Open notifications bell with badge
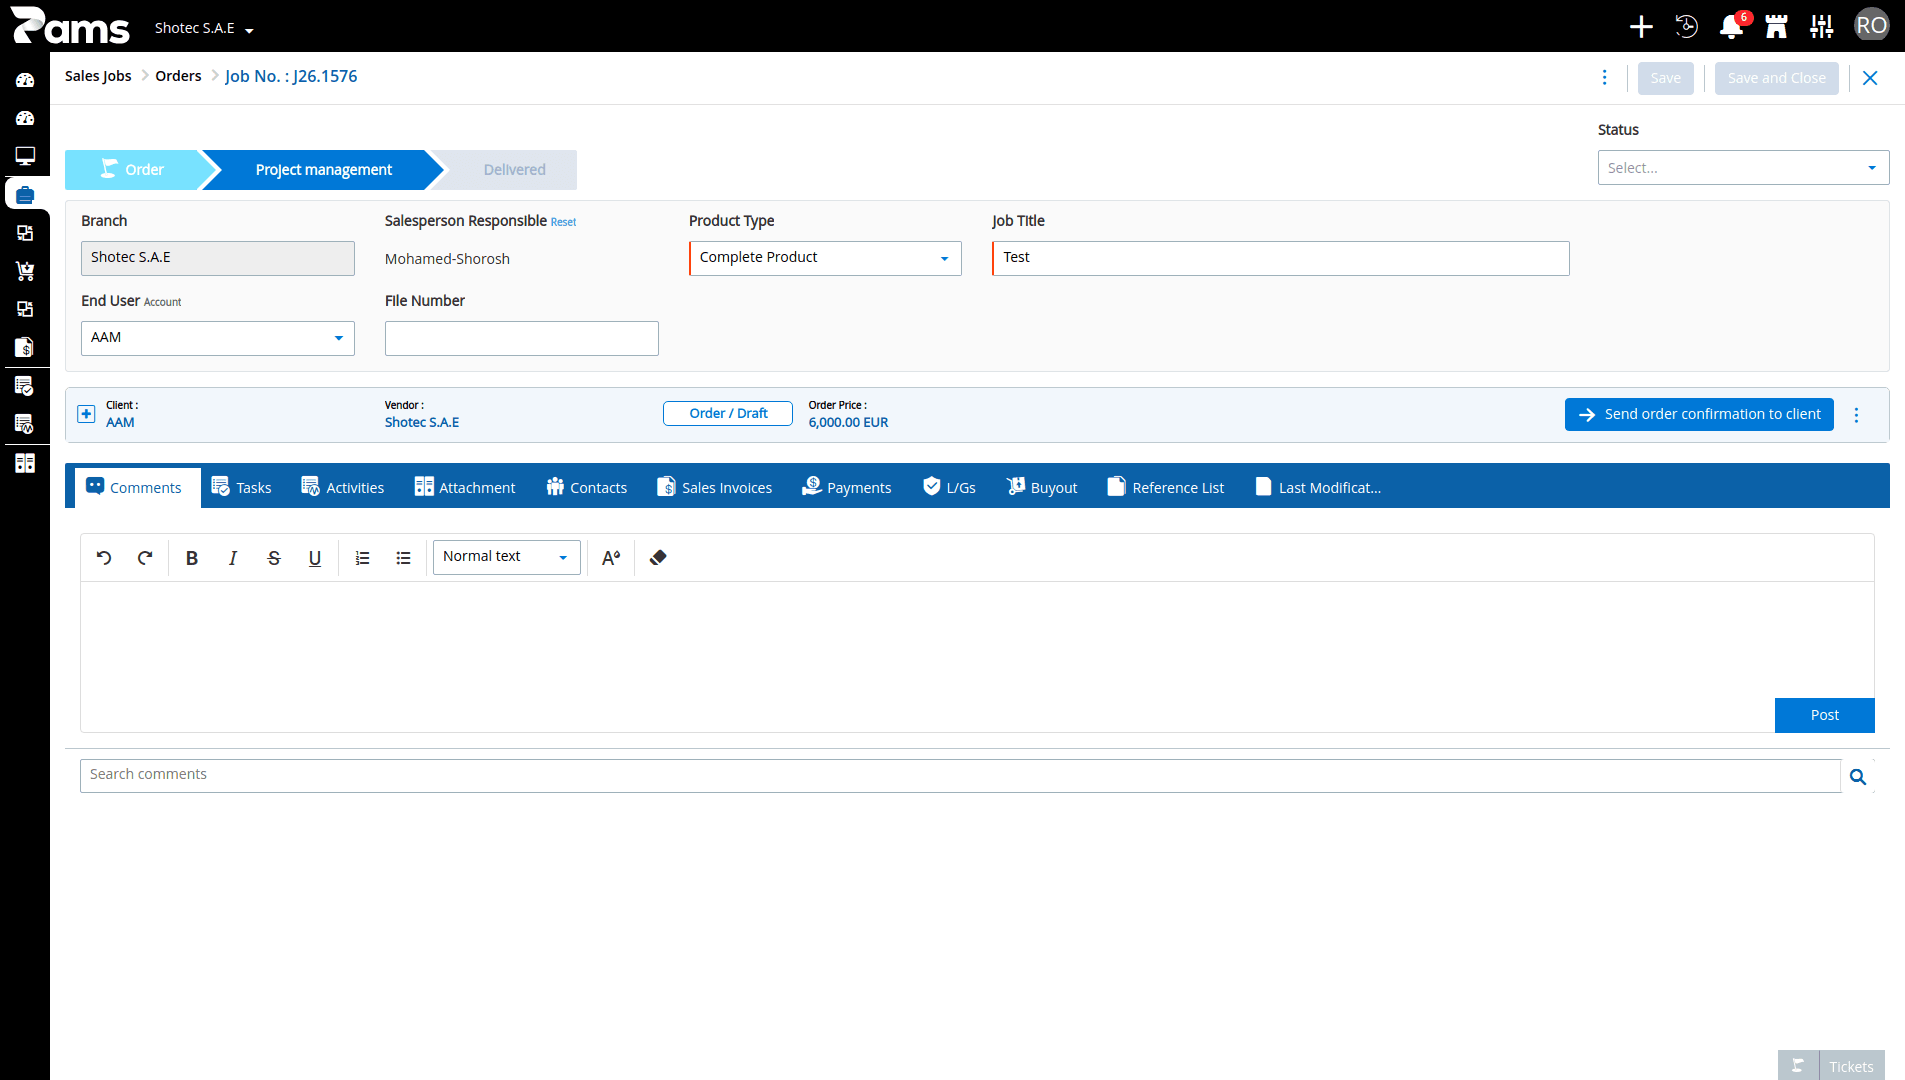This screenshot has width=1905, height=1080. pos(1732,27)
